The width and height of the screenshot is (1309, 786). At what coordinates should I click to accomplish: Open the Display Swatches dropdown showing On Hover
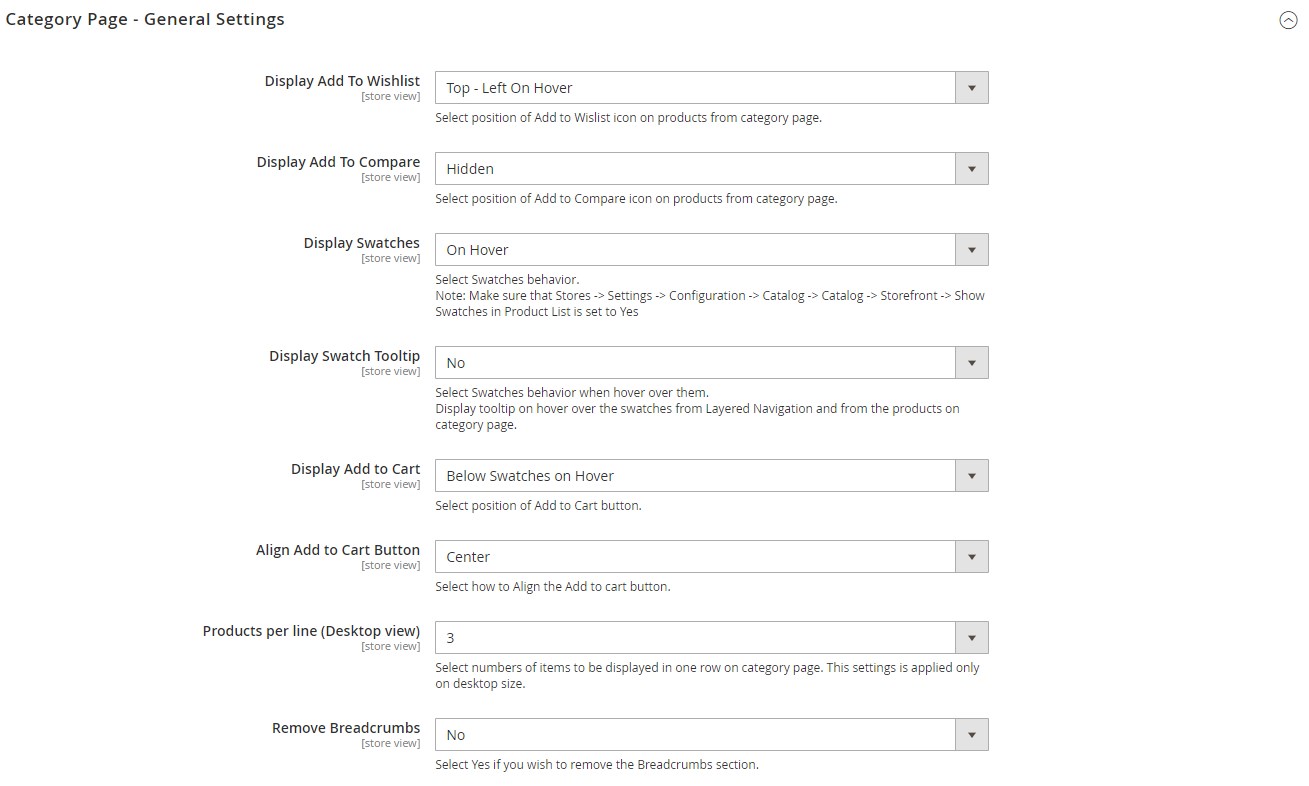point(711,250)
